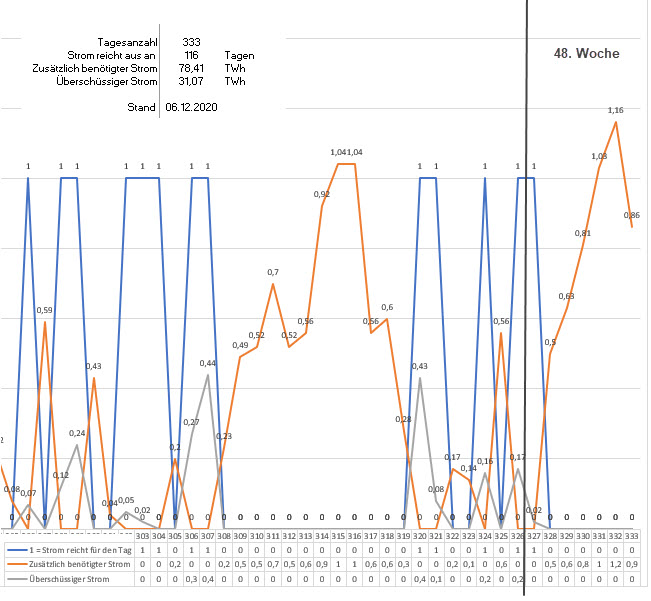Select the 1,16 peak data label

pos(615,110)
